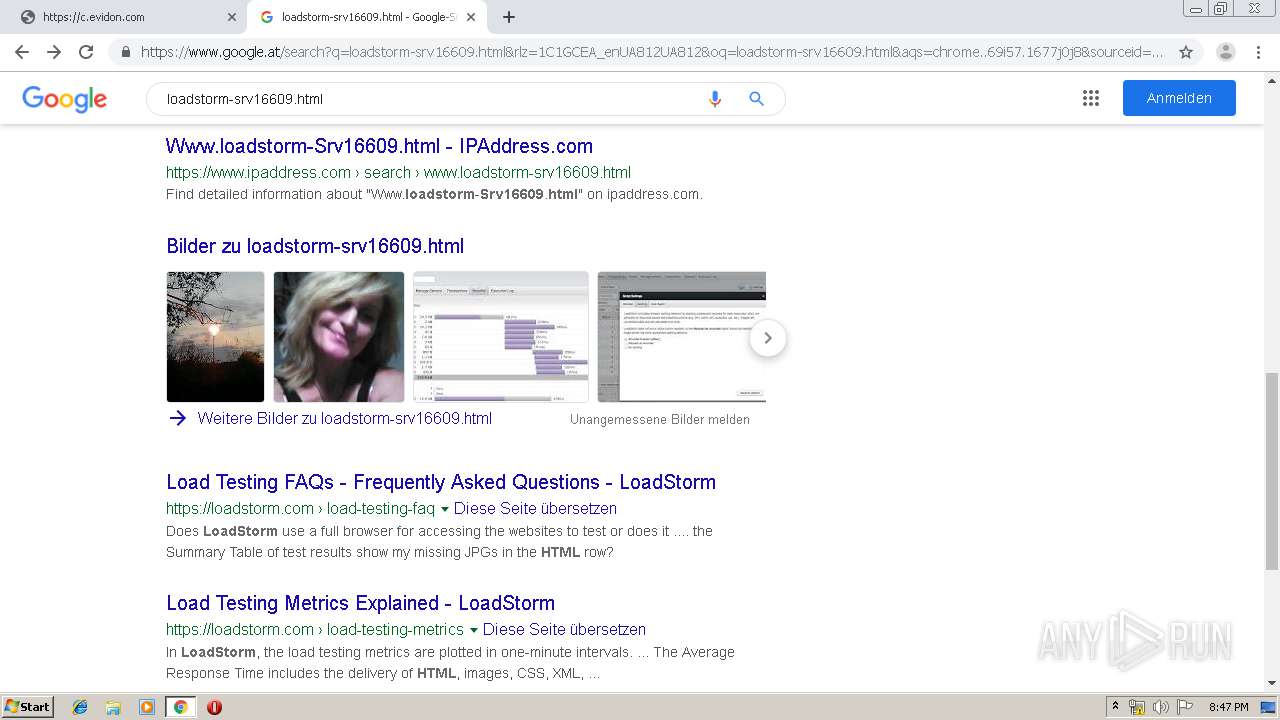Open Weitere Bilder zu loadstorm-srv16609.html

(344, 419)
